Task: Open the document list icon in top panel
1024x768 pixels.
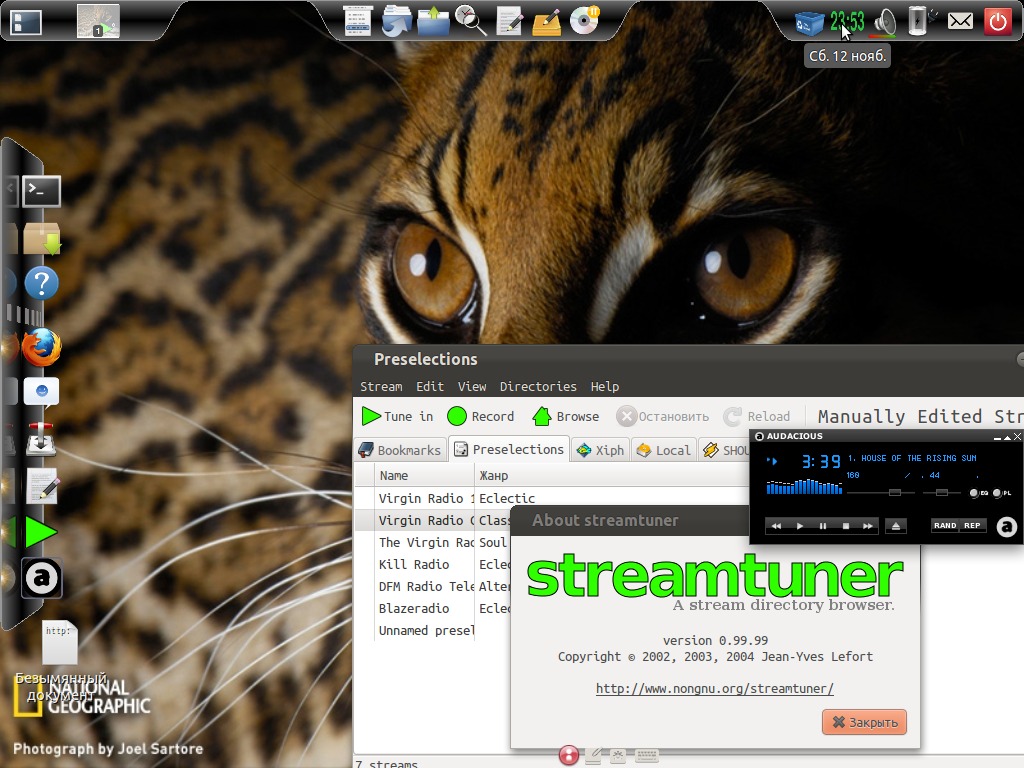Action: 358,21
